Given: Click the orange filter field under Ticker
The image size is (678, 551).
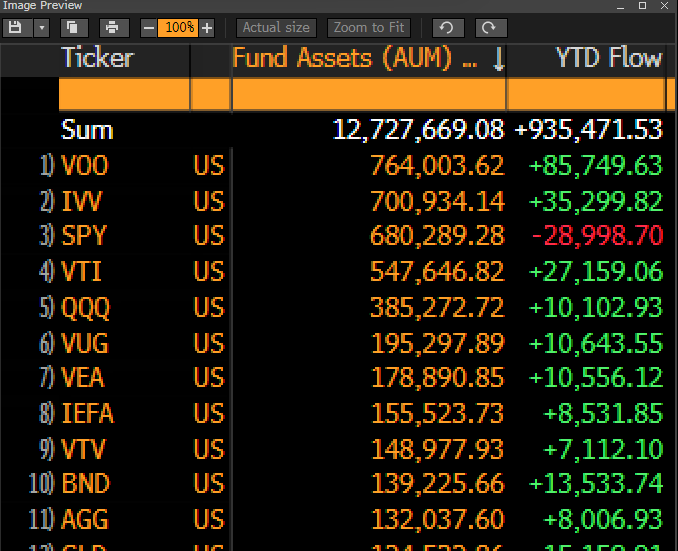Looking at the screenshot, I should click(124, 94).
